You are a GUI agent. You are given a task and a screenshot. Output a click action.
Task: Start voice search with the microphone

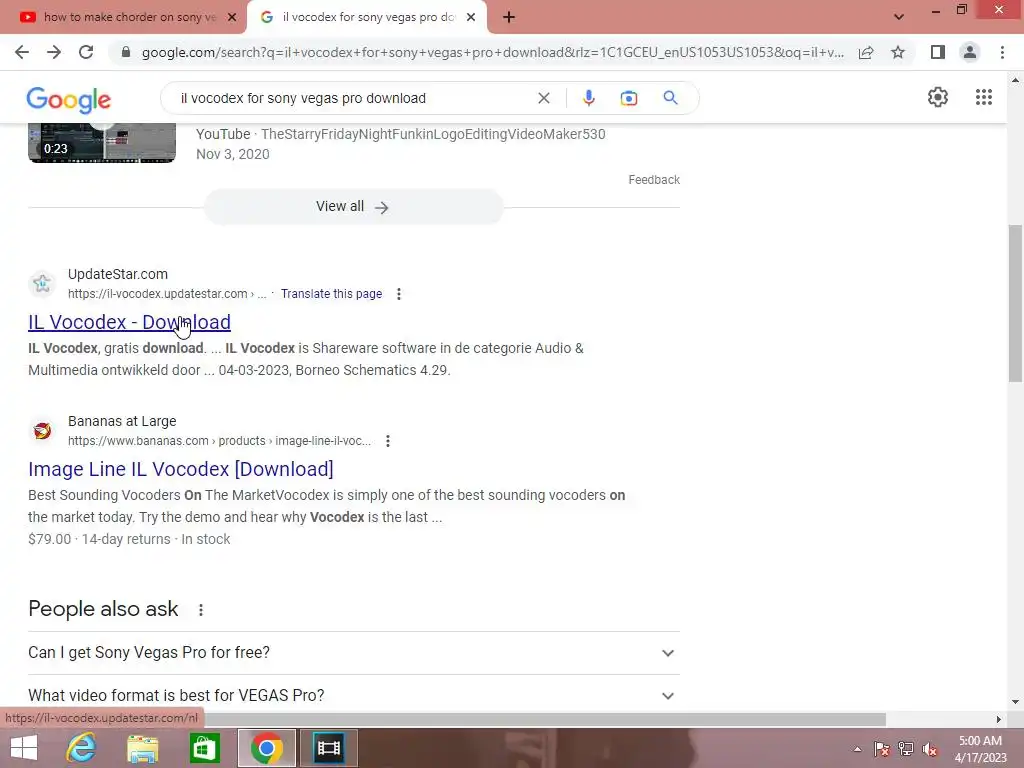click(588, 98)
